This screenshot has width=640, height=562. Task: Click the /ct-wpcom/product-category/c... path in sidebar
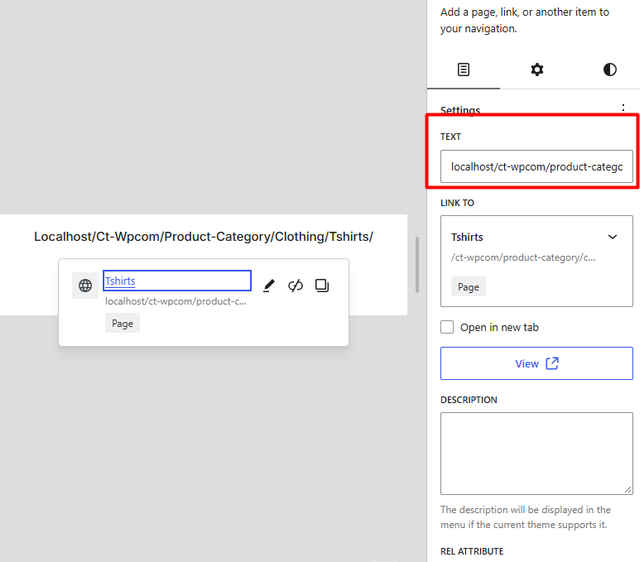(x=523, y=258)
